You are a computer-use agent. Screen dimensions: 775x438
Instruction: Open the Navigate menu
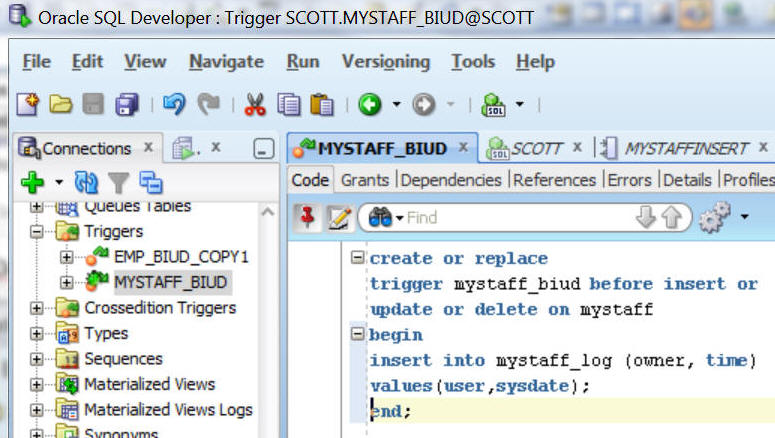pyautogui.click(x=226, y=62)
